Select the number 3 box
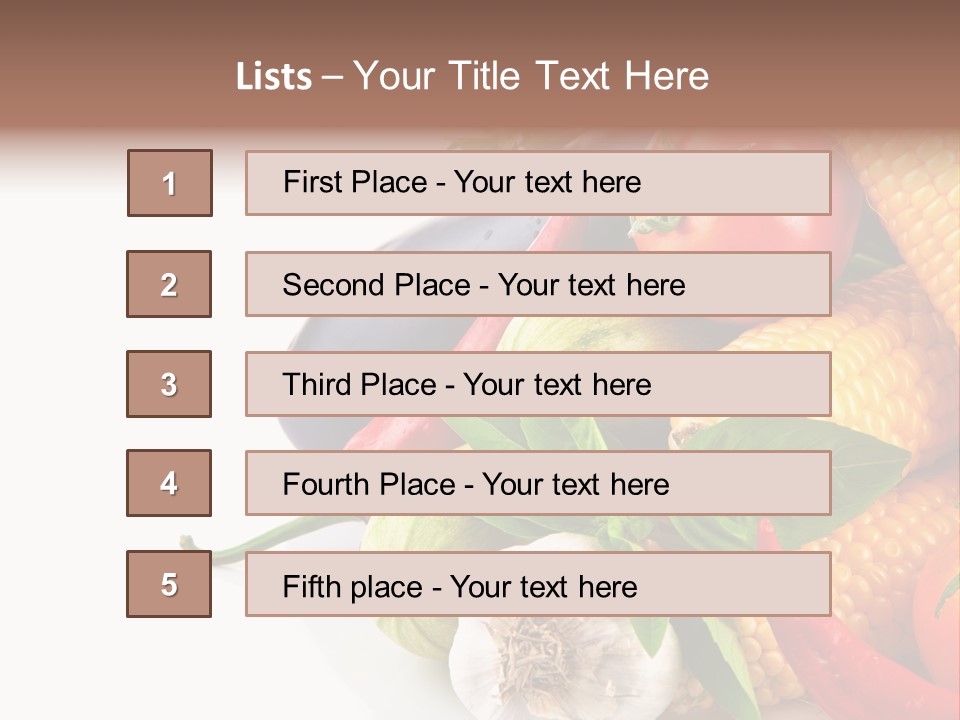 [169, 384]
